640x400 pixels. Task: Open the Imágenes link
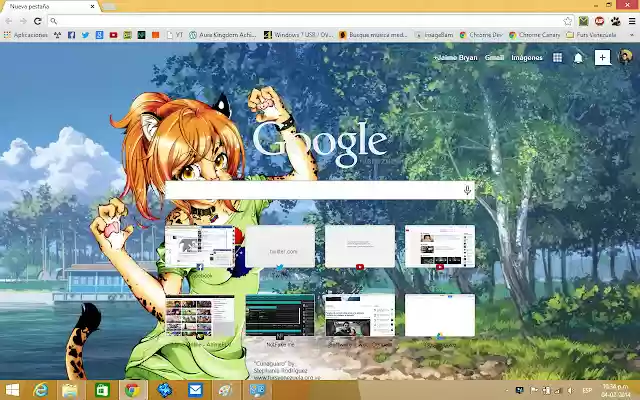[527, 58]
